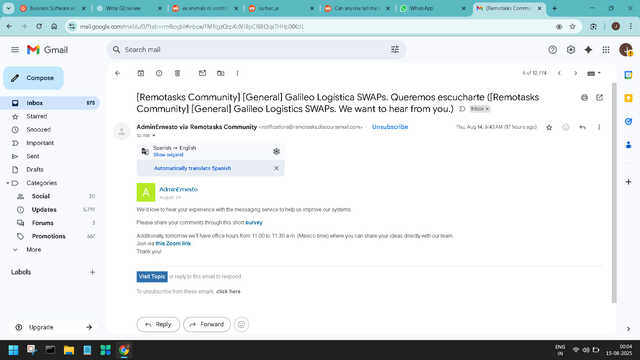Open email in a new window

599,98
